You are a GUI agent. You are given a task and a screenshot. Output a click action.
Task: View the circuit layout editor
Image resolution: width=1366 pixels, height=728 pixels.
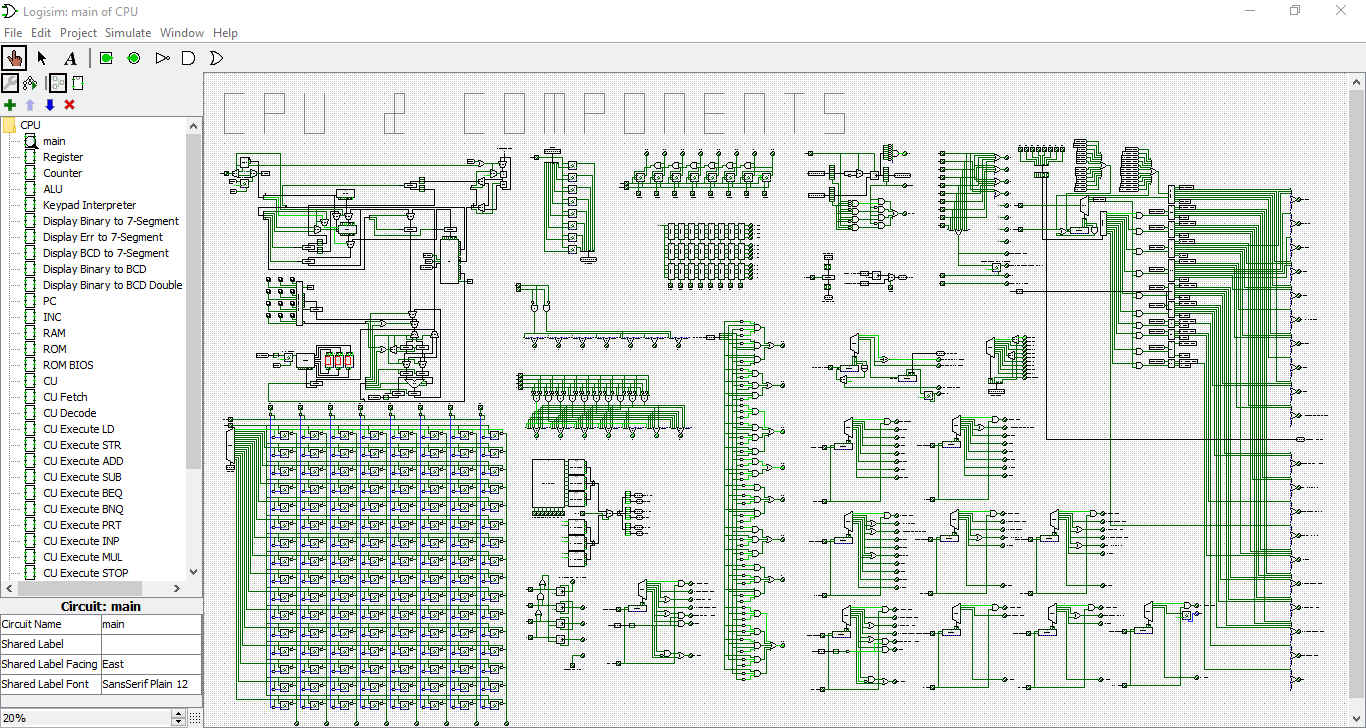pyautogui.click(x=58, y=83)
